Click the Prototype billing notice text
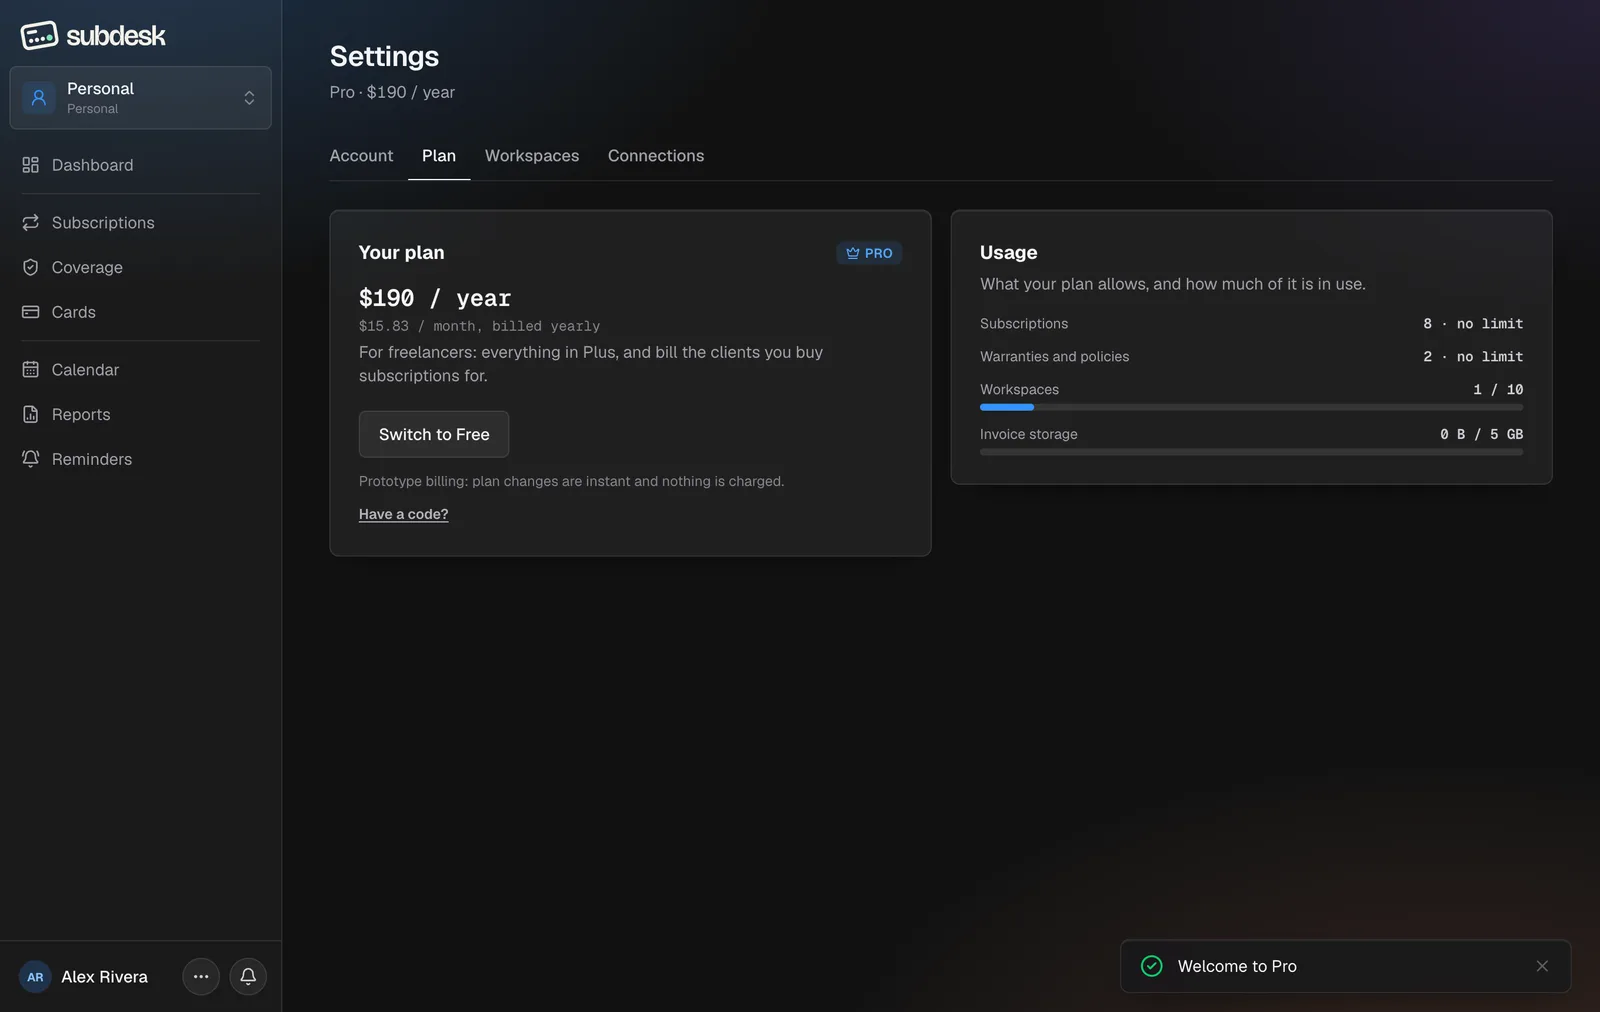 (x=571, y=481)
